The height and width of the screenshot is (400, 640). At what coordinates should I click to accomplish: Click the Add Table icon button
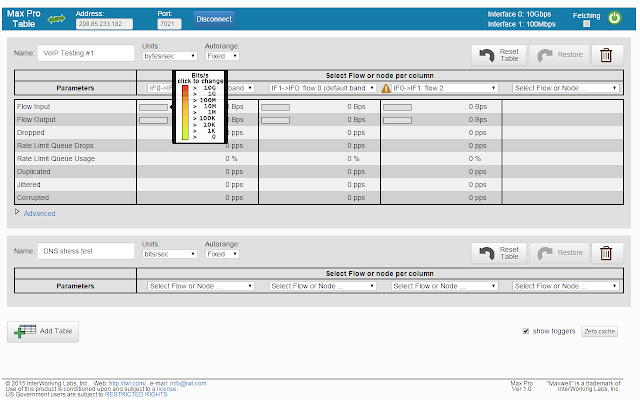43,331
